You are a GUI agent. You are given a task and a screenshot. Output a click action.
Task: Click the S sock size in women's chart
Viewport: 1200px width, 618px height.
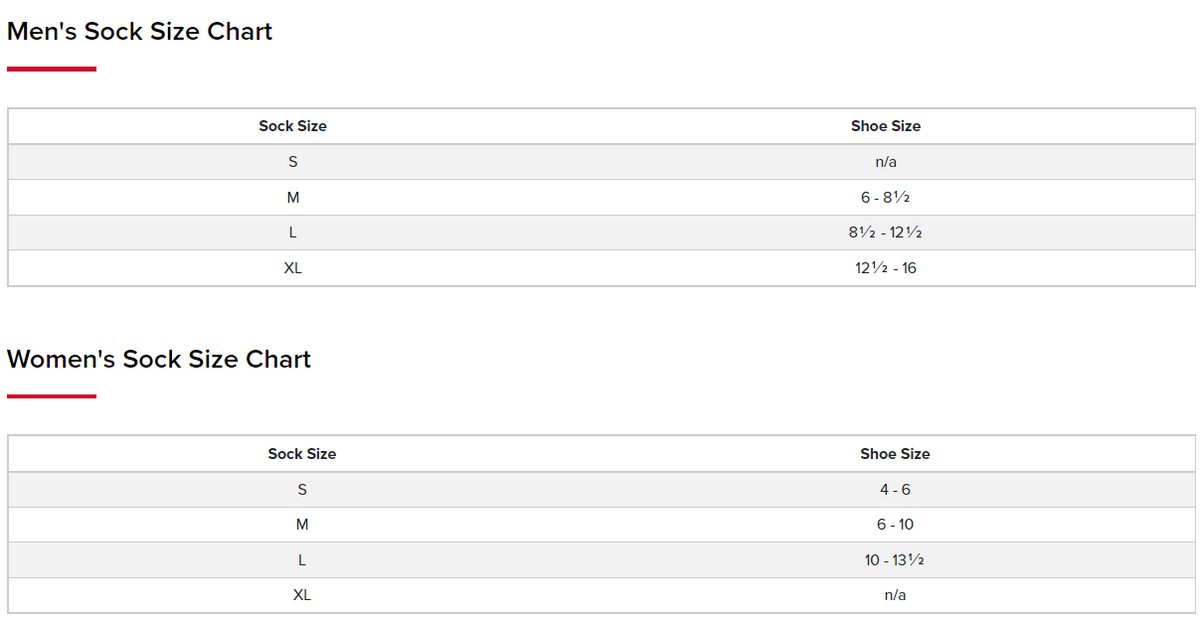click(302, 490)
